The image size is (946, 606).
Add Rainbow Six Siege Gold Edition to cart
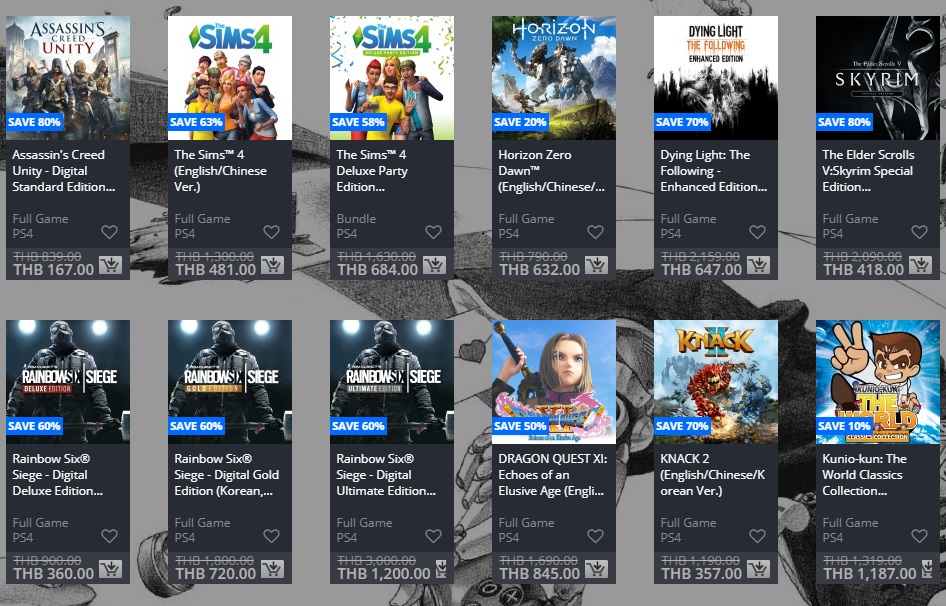[272, 569]
